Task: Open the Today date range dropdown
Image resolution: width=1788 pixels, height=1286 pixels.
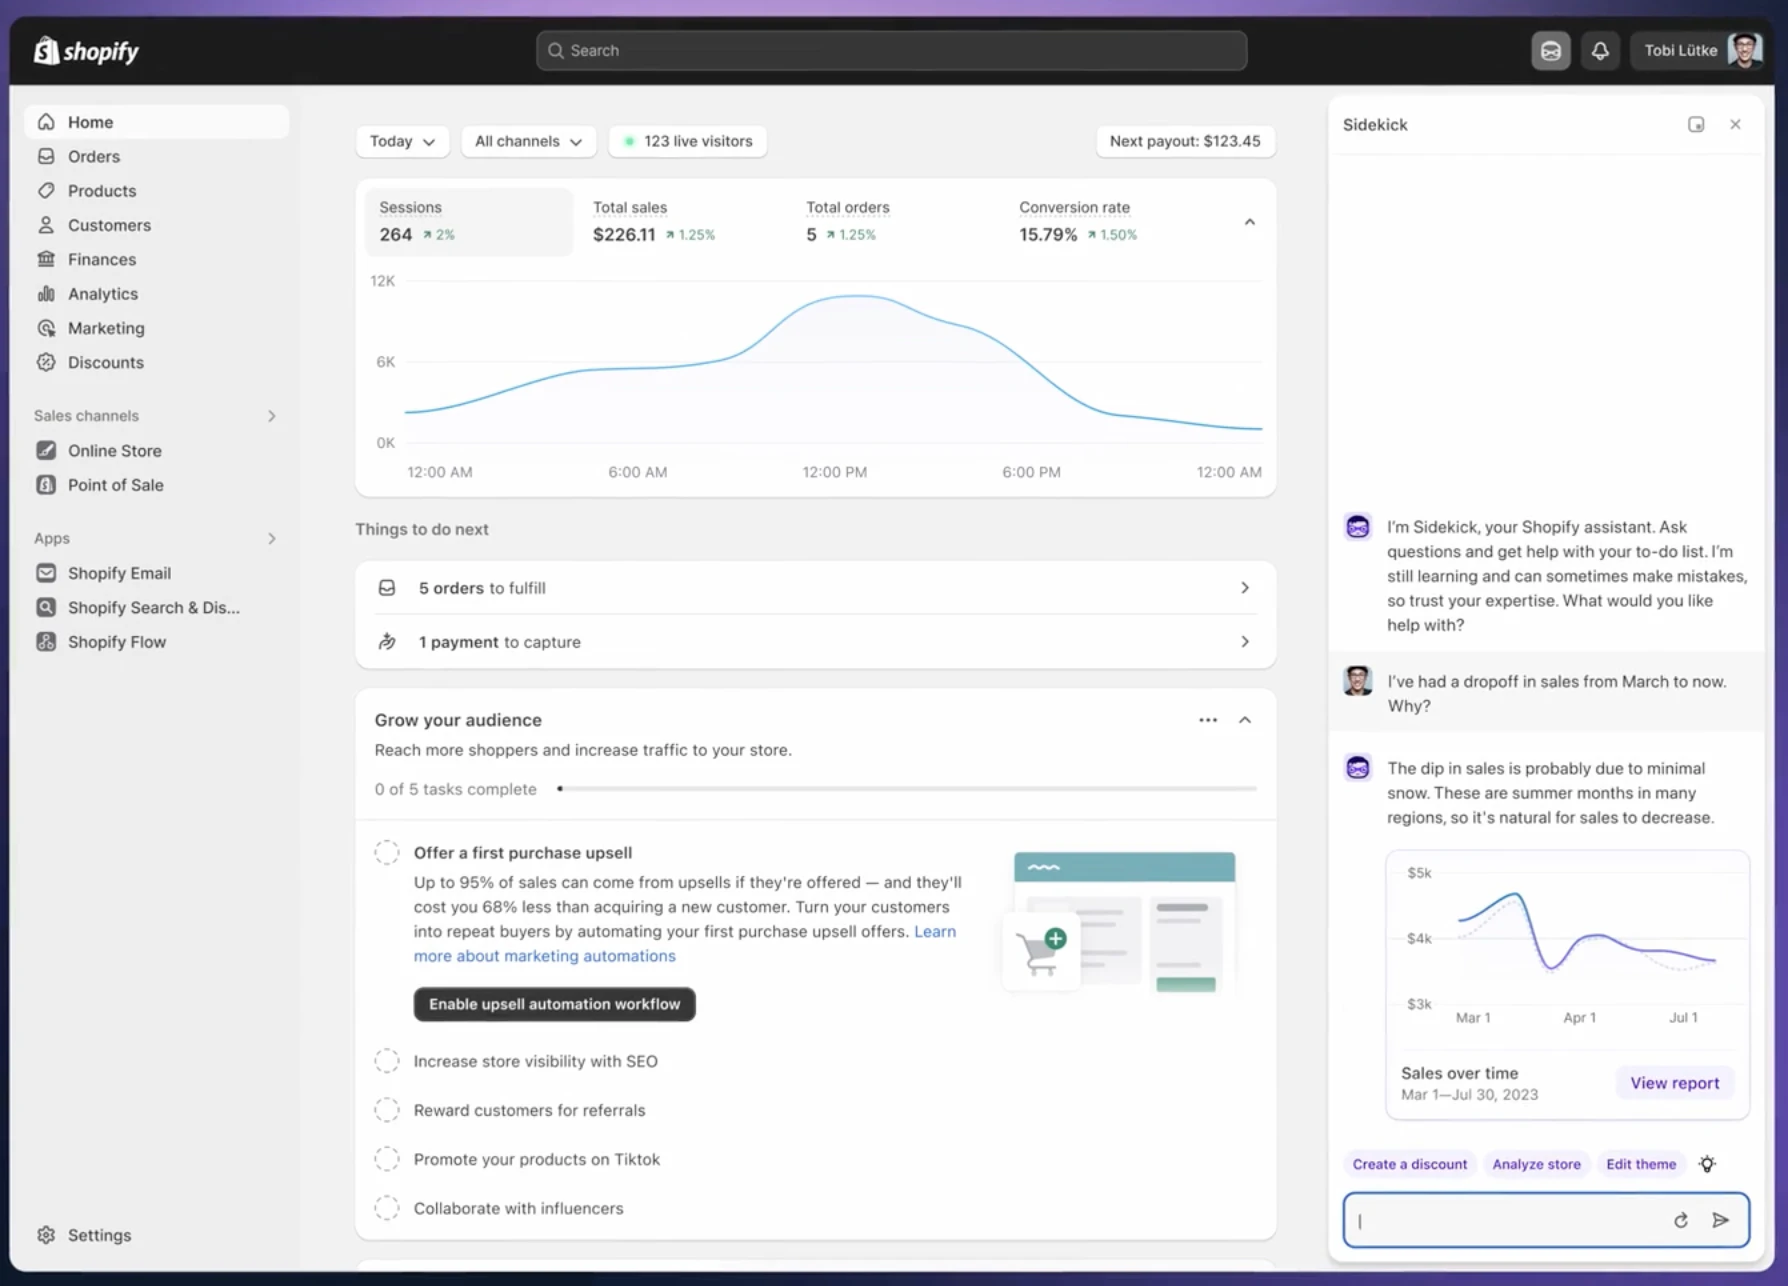Action: click(x=401, y=141)
